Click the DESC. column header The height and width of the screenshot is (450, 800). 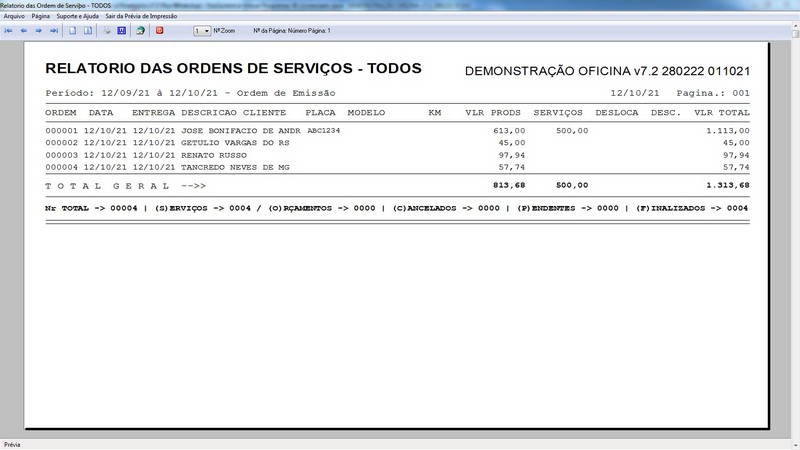666,113
